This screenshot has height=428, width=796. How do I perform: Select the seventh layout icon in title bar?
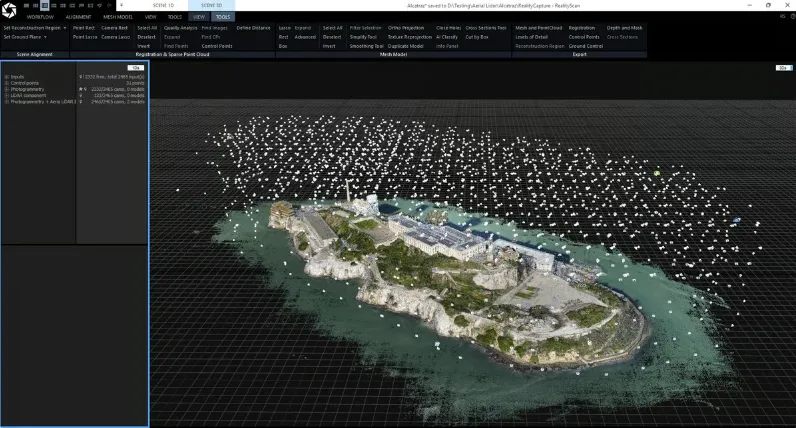pyautogui.click(x=81, y=6)
